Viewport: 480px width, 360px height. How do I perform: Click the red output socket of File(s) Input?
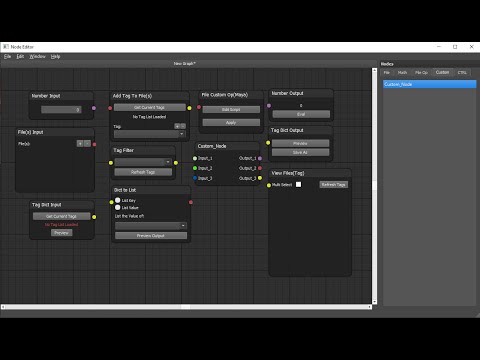tap(94, 144)
